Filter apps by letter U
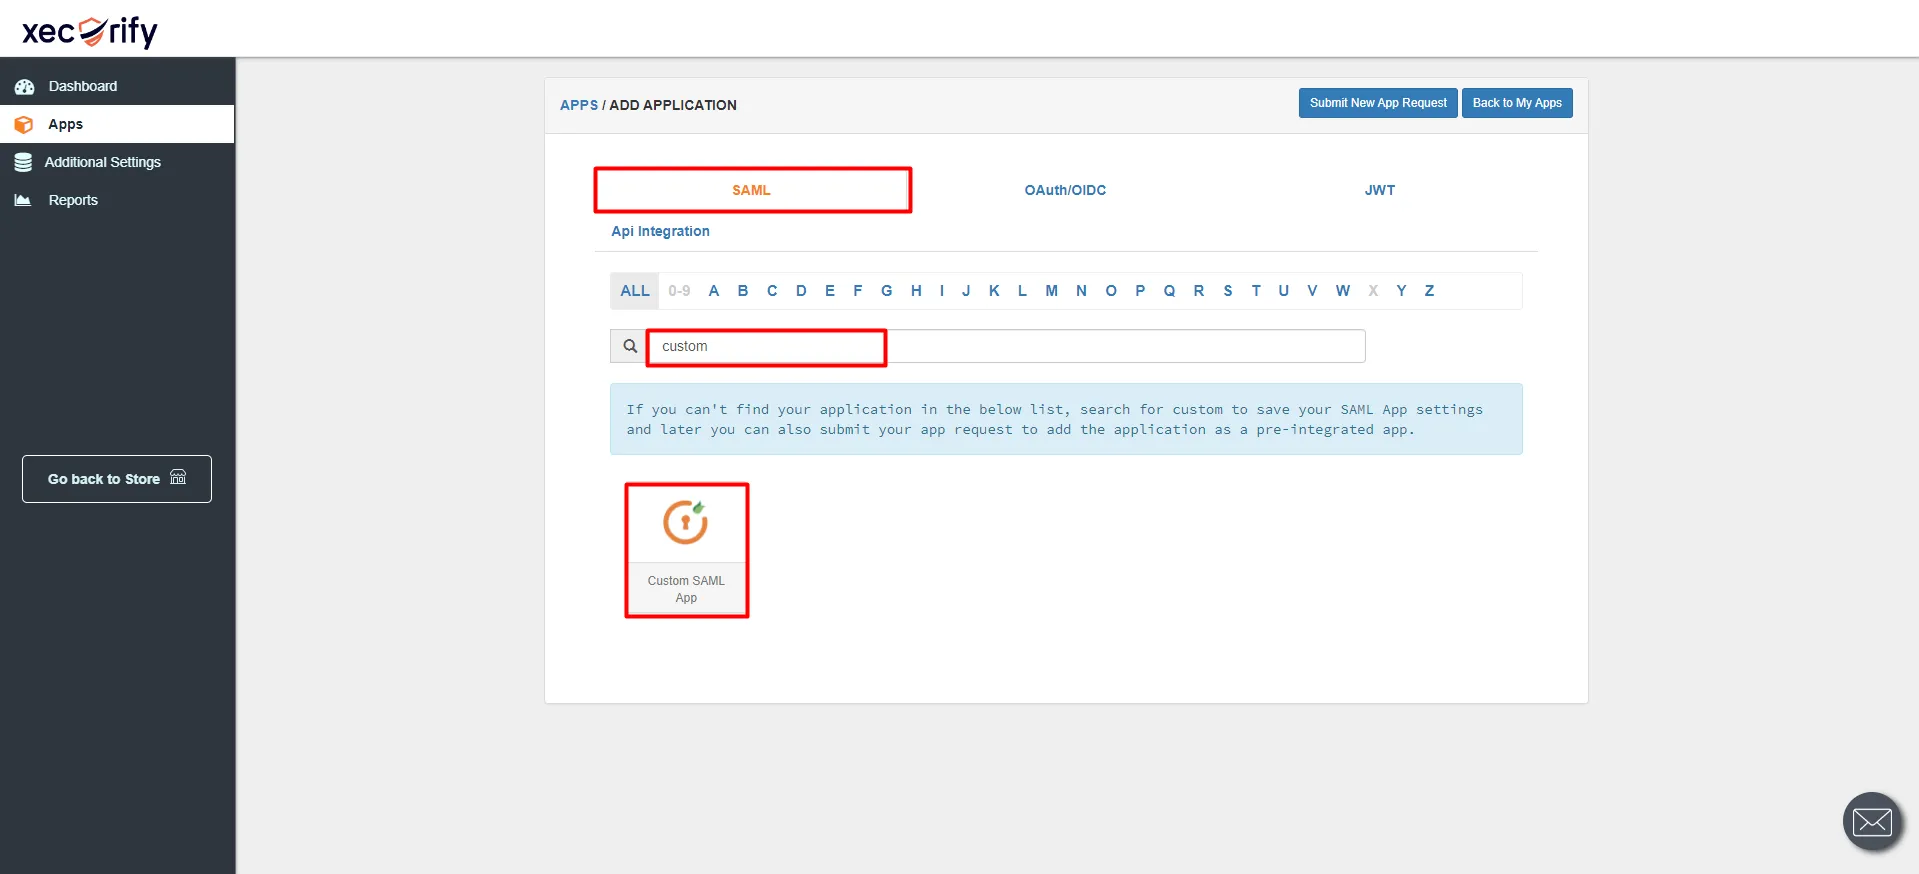The image size is (1919, 874). click(x=1284, y=291)
